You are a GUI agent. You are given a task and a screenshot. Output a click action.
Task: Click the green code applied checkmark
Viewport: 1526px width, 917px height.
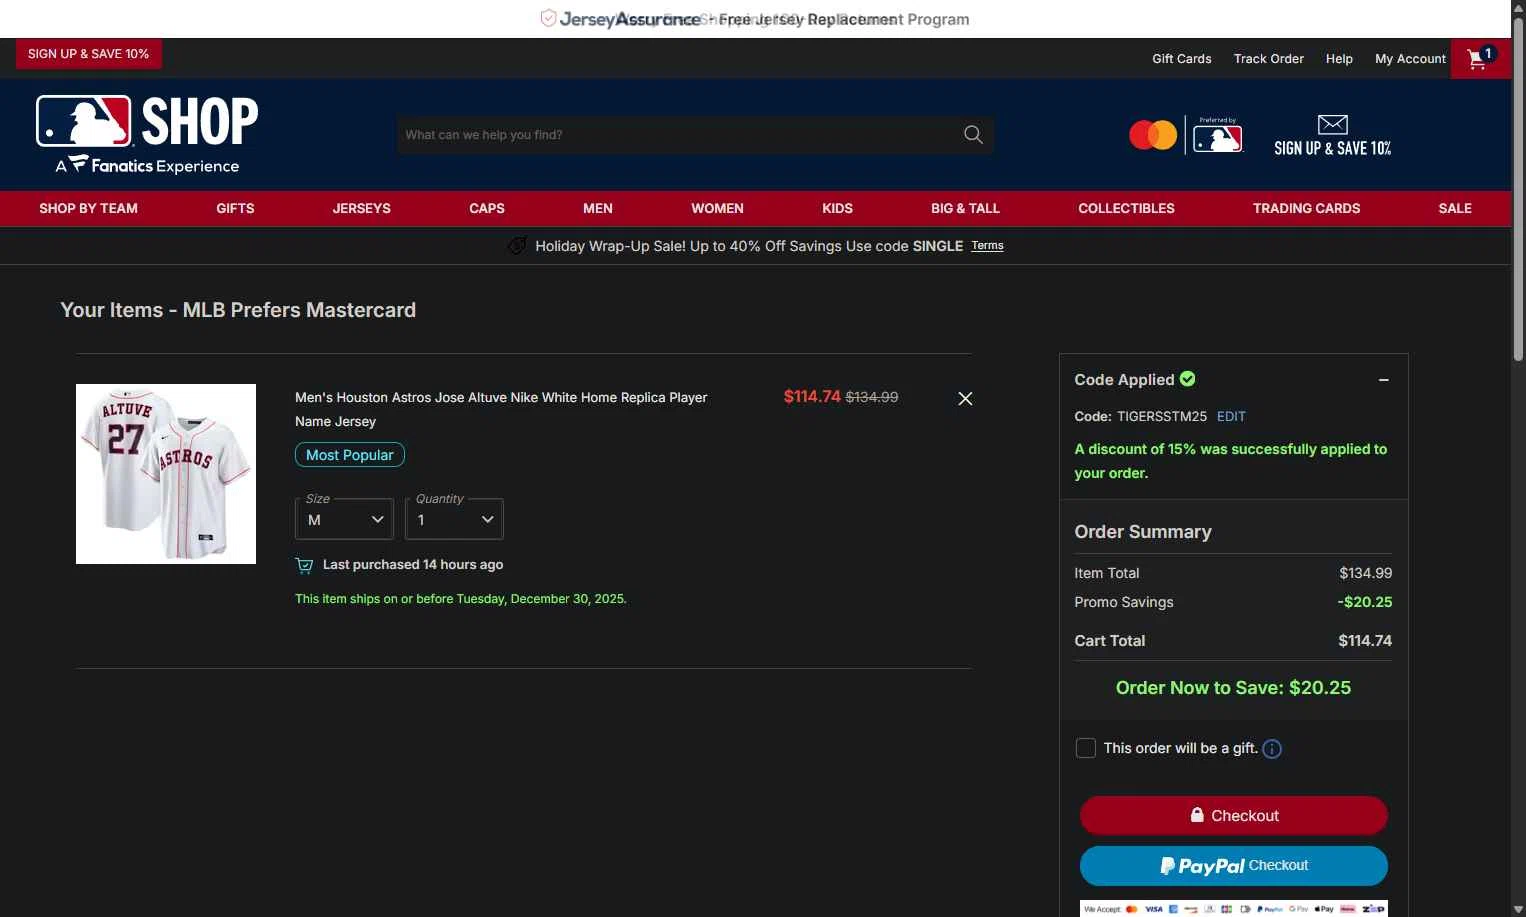click(1188, 379)
